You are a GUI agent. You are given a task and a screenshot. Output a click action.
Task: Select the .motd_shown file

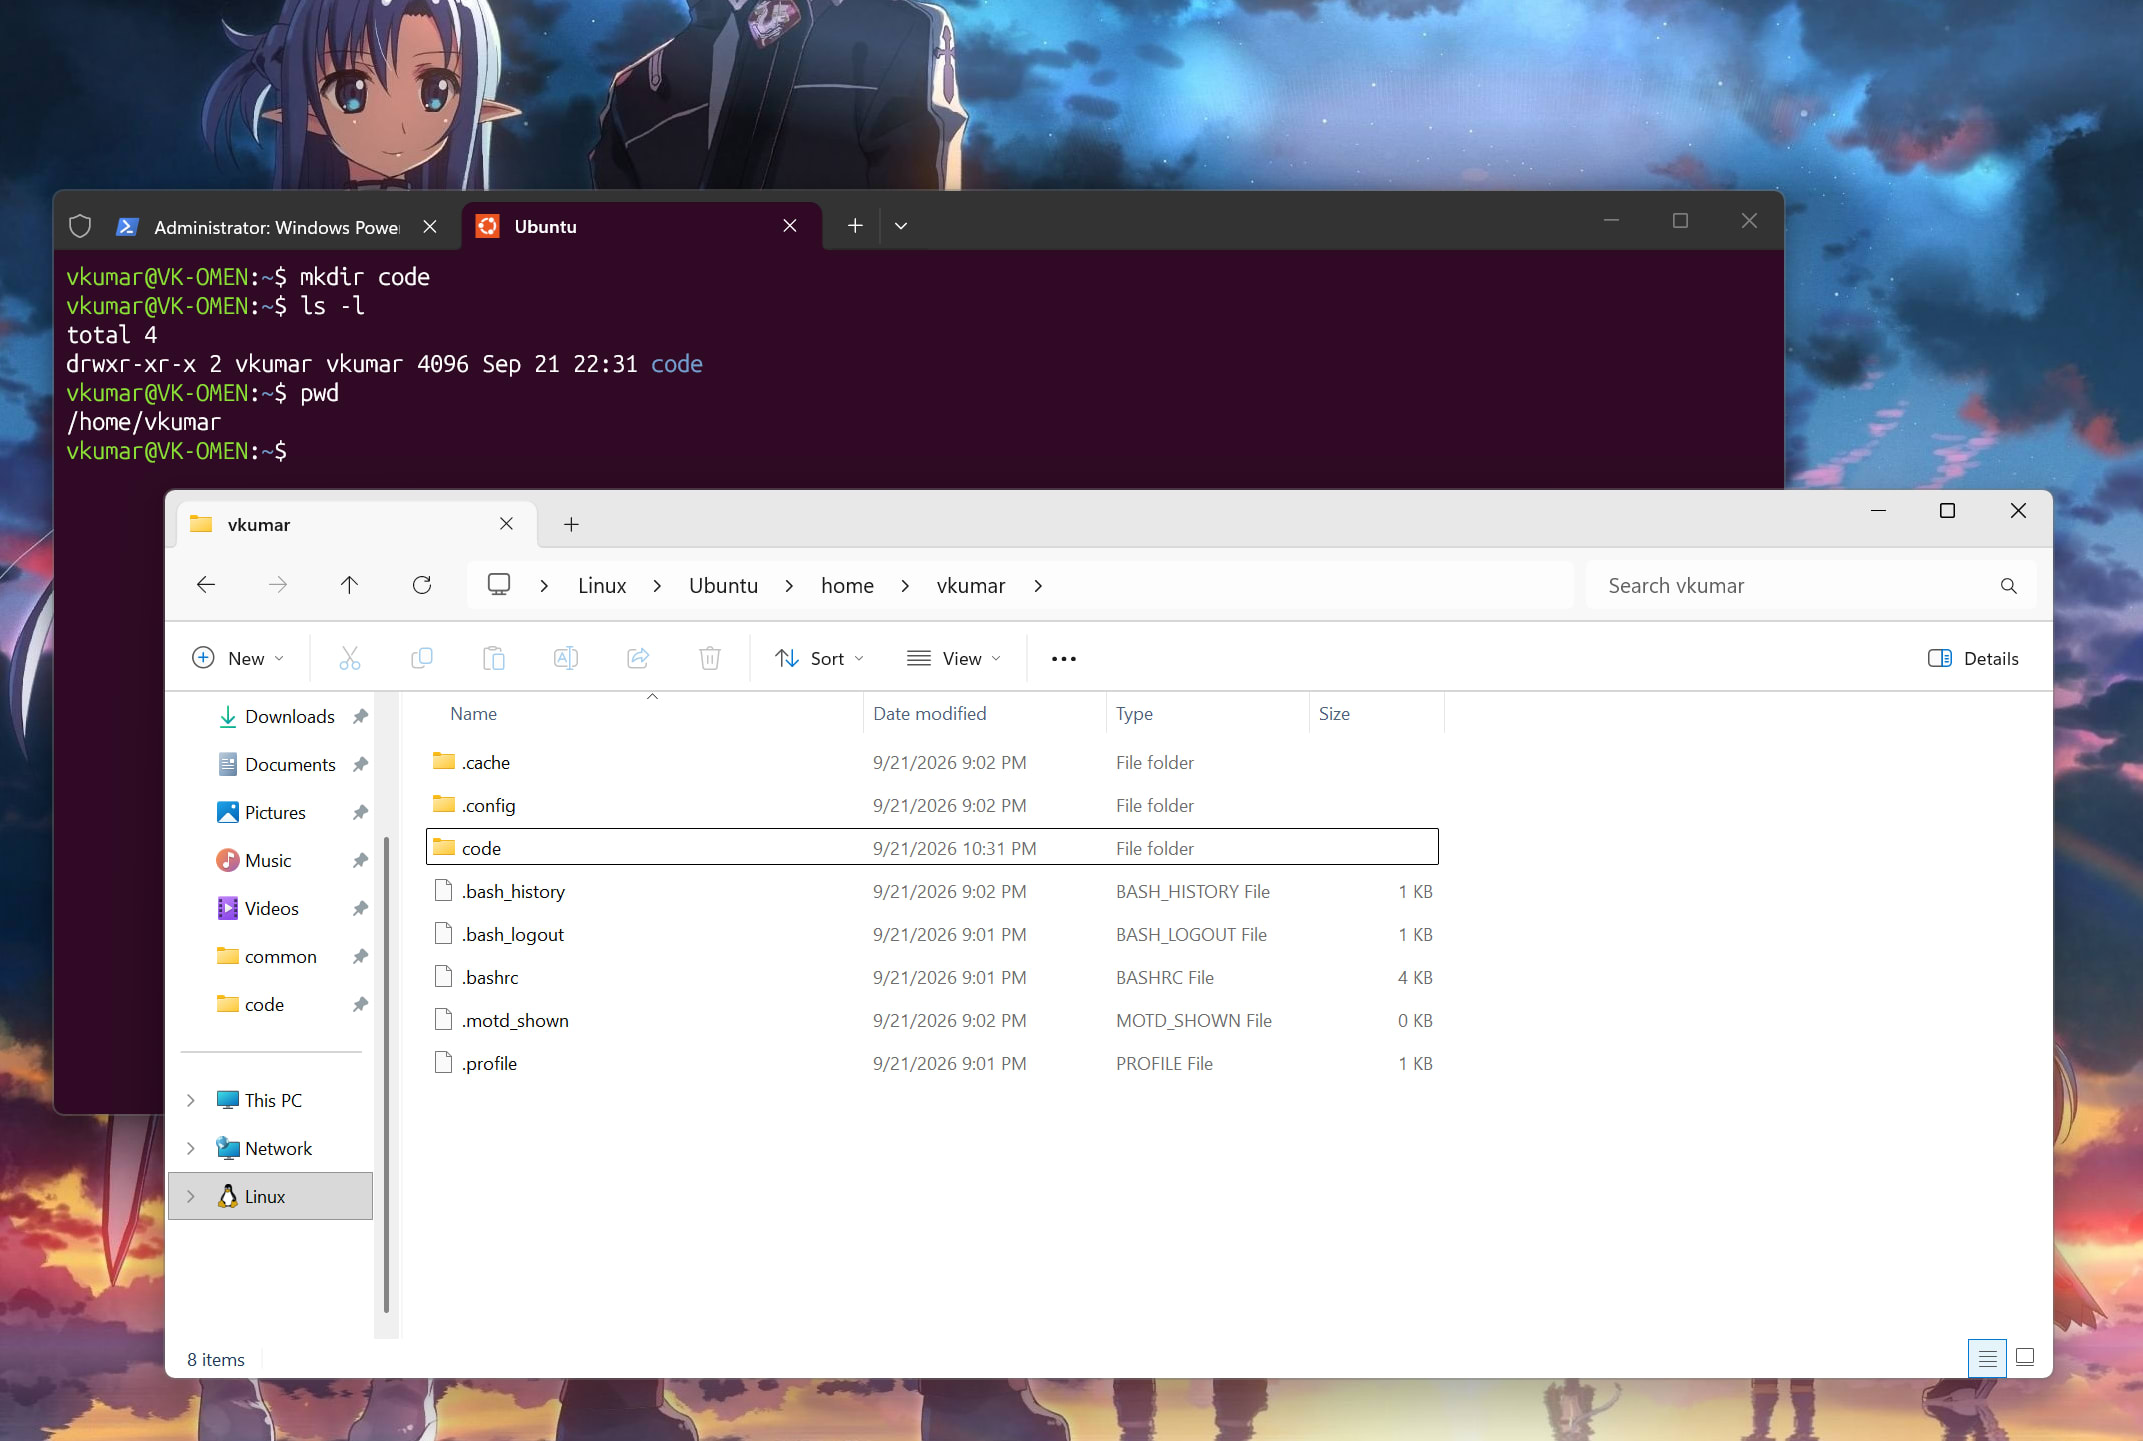(x=932, y=1020)
